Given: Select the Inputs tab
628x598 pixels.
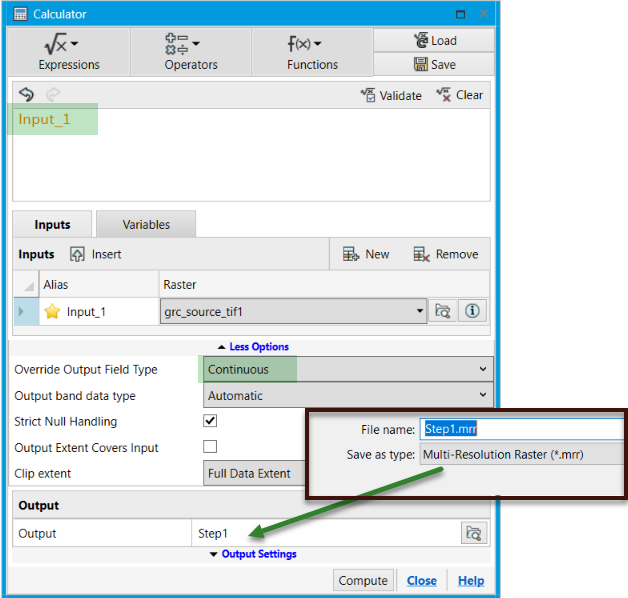Looking at the screenshot, I should 52,225.
